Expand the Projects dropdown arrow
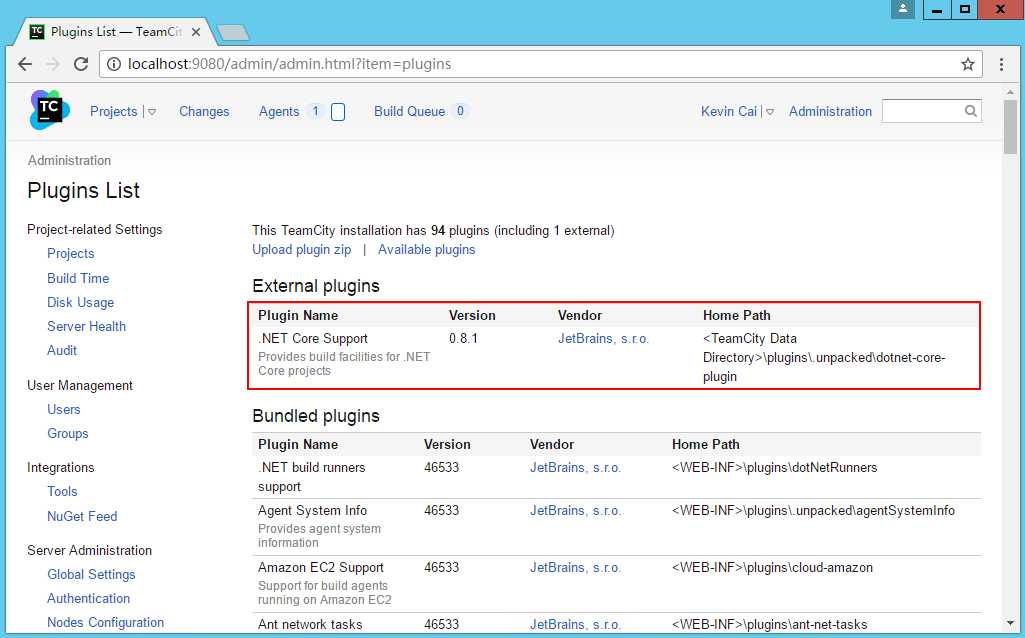This screenshot has height=638, width=1025. (x=152, y=112)
